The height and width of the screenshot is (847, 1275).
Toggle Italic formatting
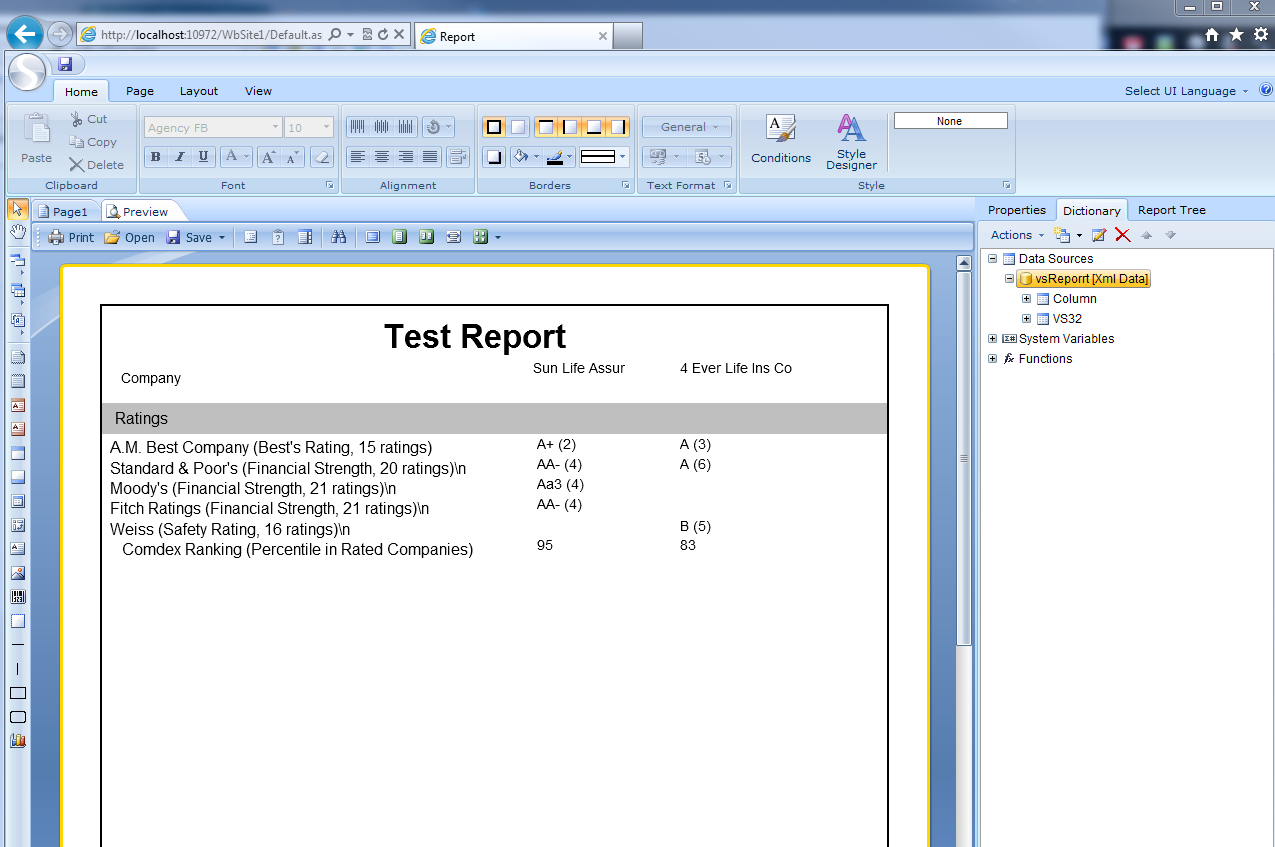[x=180, y=156]
